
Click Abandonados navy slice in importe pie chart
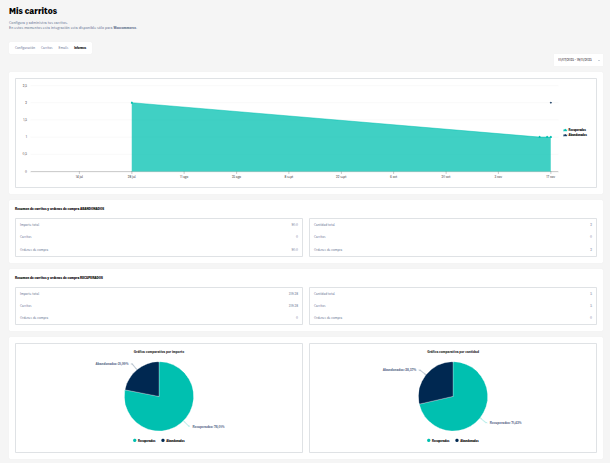coord(146,379)
